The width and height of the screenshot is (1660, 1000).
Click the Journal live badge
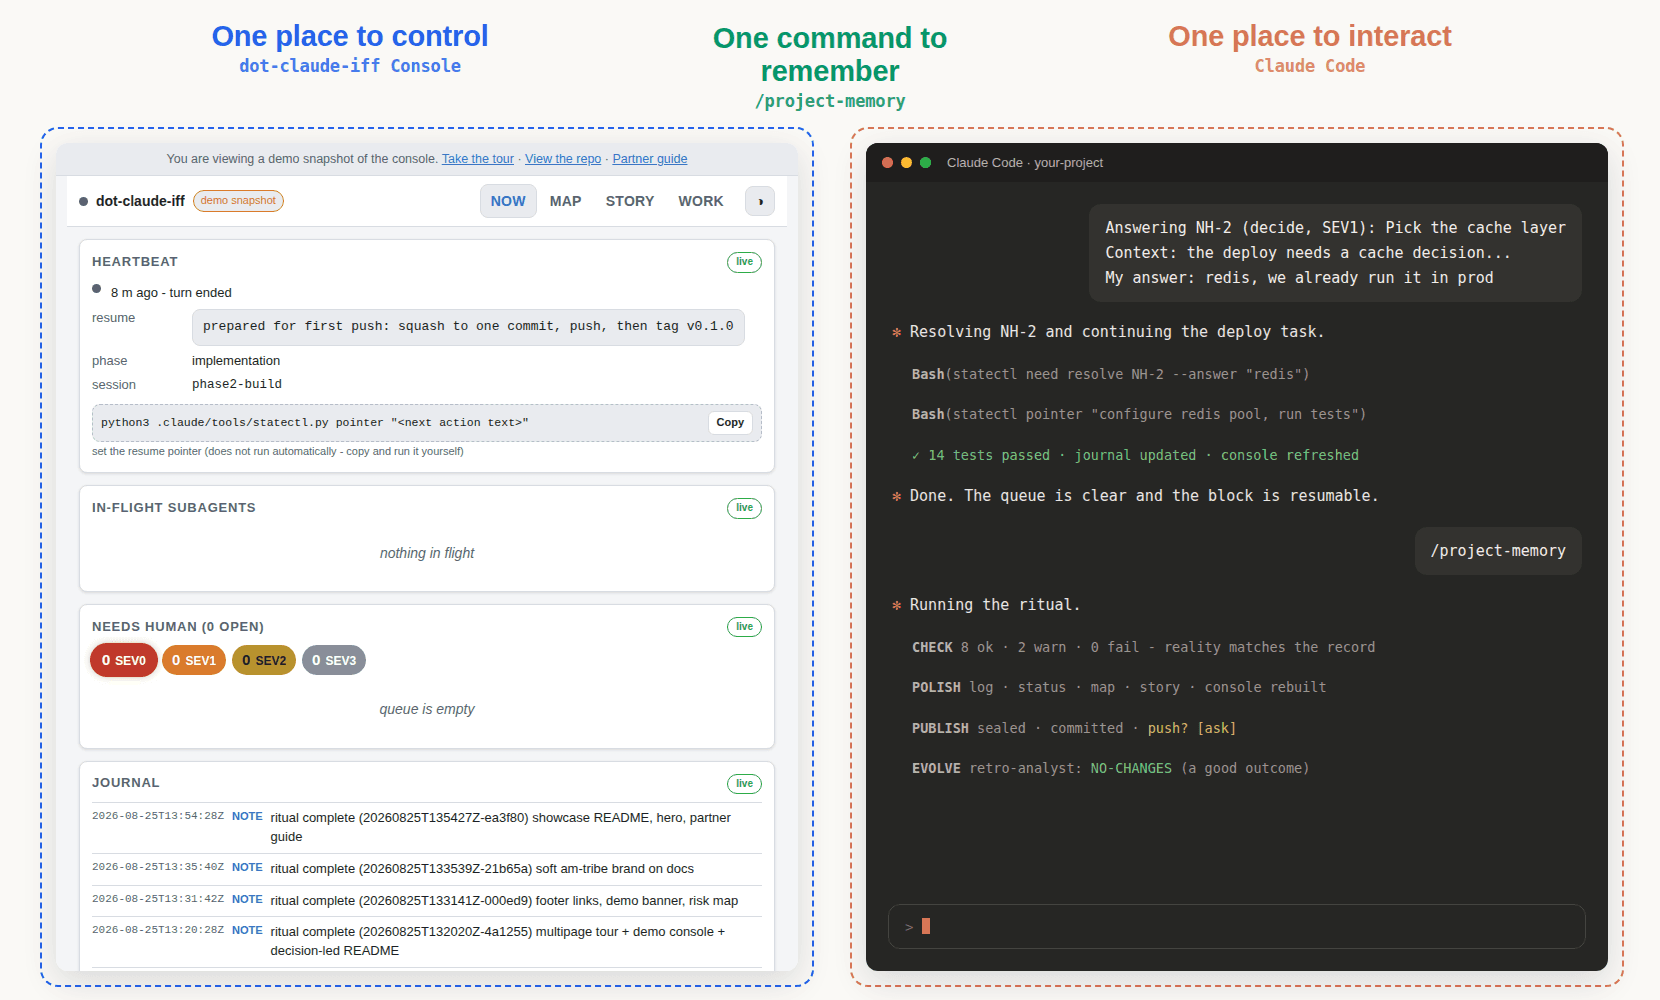tap(744, 784)
